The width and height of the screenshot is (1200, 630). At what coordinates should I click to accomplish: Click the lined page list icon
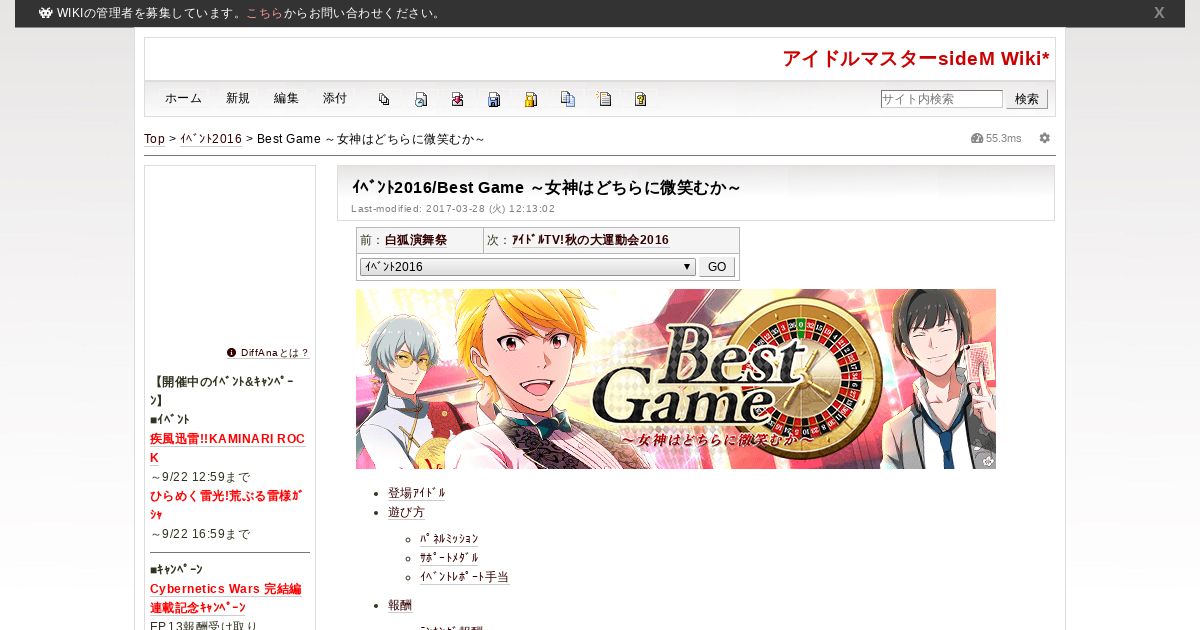coord(604,99)
